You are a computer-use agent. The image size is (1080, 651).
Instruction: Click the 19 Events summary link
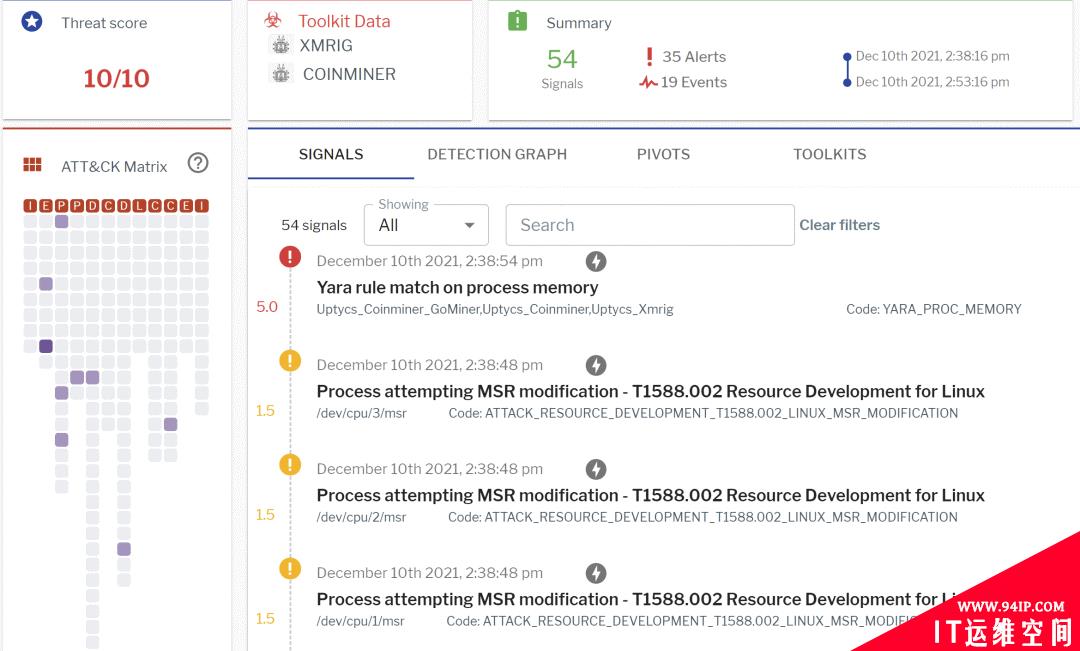683,82
